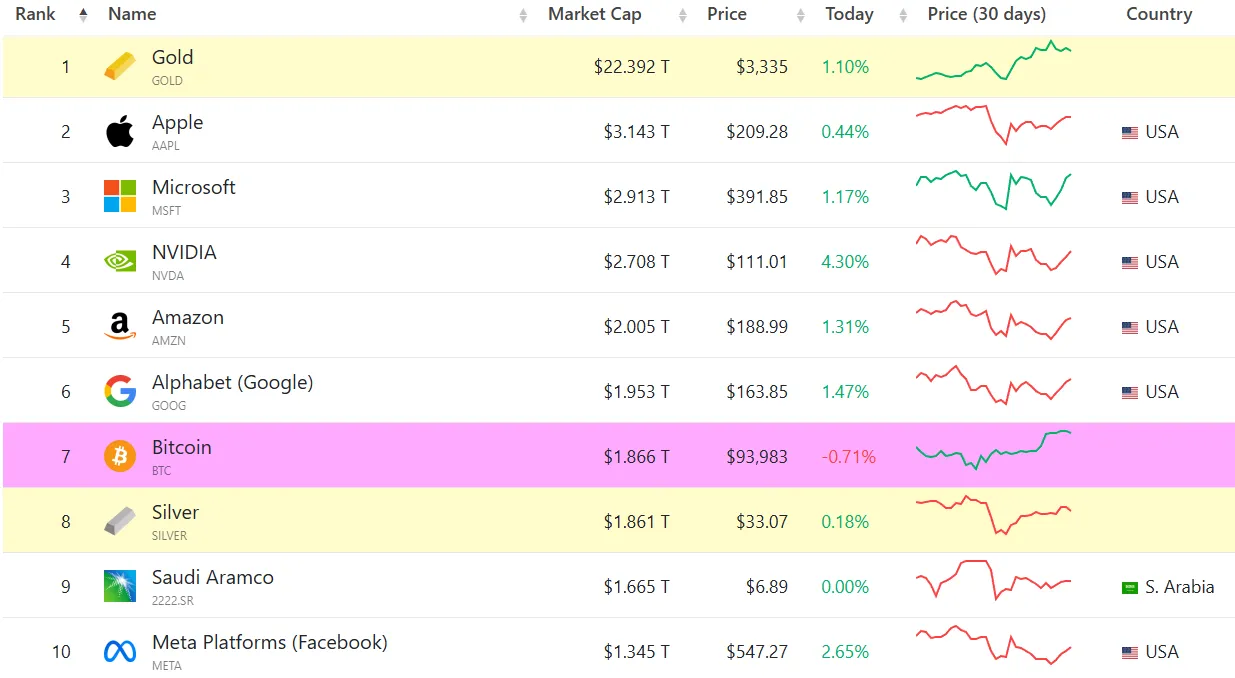Click the Apple logo icon

point(120,131)
